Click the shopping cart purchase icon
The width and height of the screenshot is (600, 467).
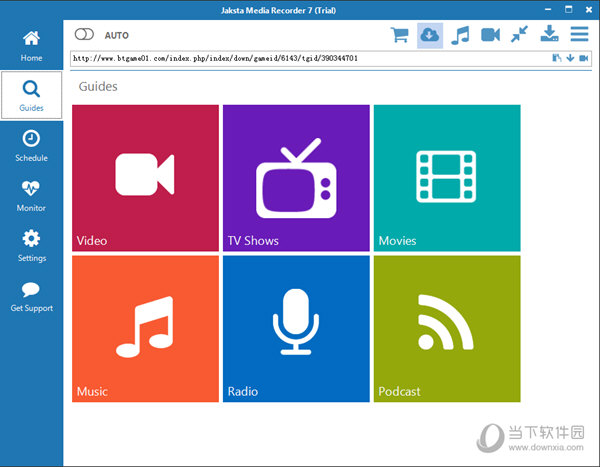[400, 35]
